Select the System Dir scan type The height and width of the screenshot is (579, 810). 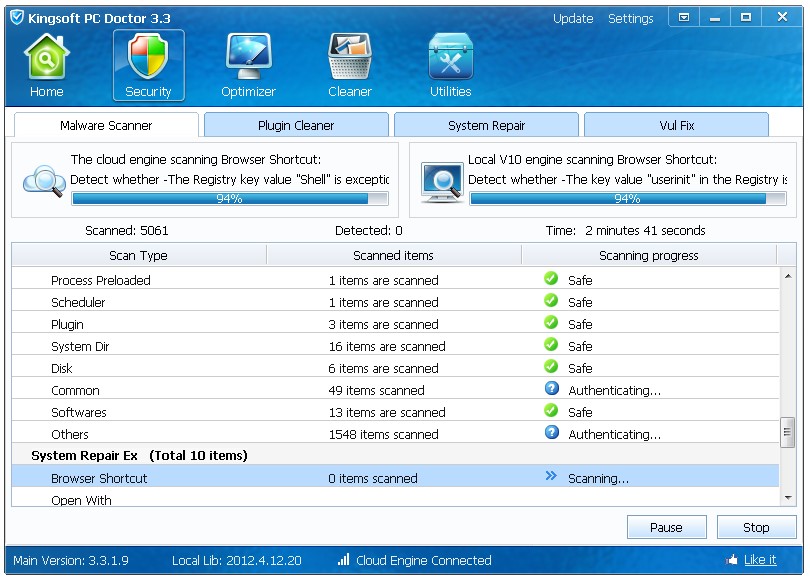(80, 347)
